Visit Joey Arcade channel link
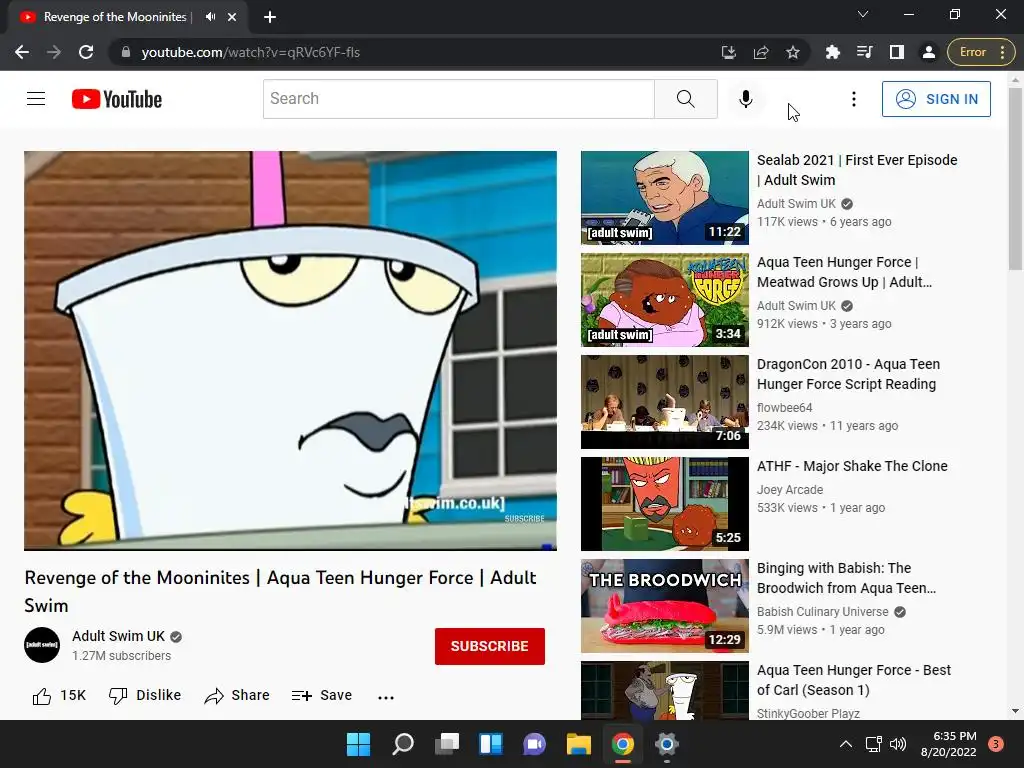 [790, 490]
